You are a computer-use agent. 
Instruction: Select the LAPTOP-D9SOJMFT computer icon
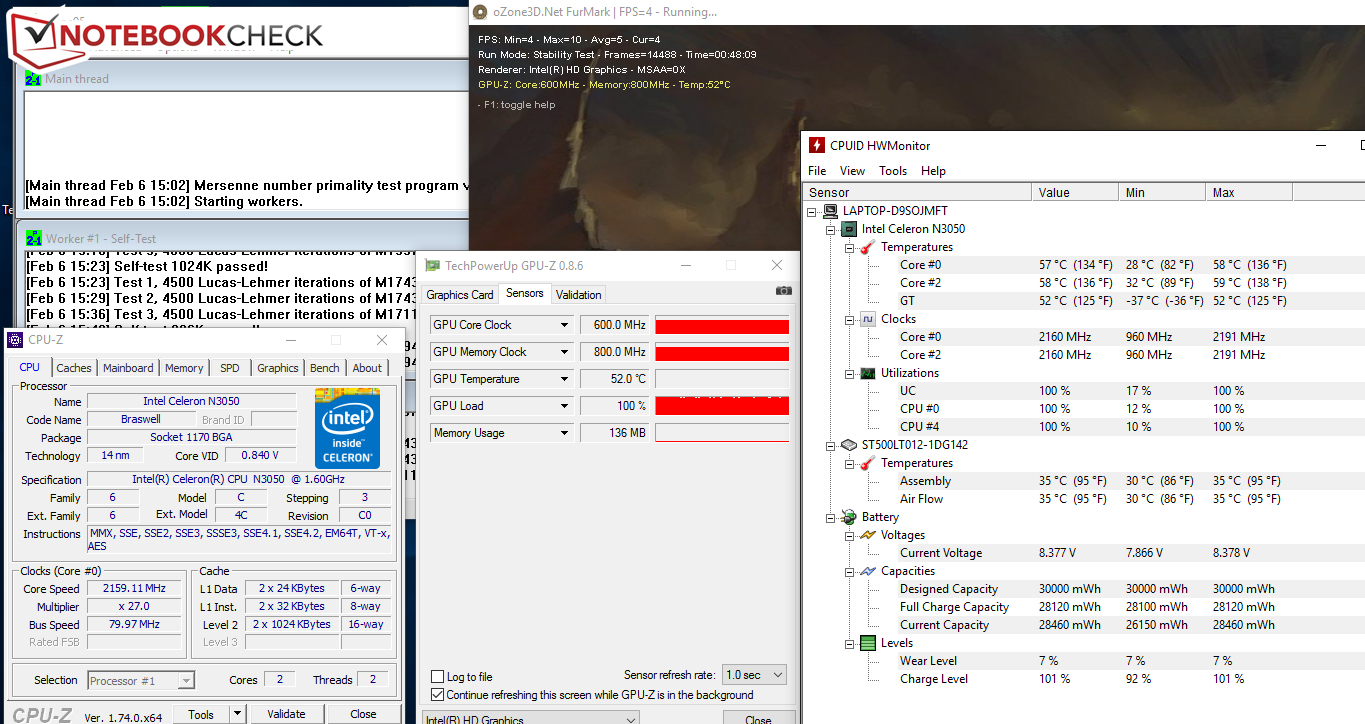click(829, 211)
